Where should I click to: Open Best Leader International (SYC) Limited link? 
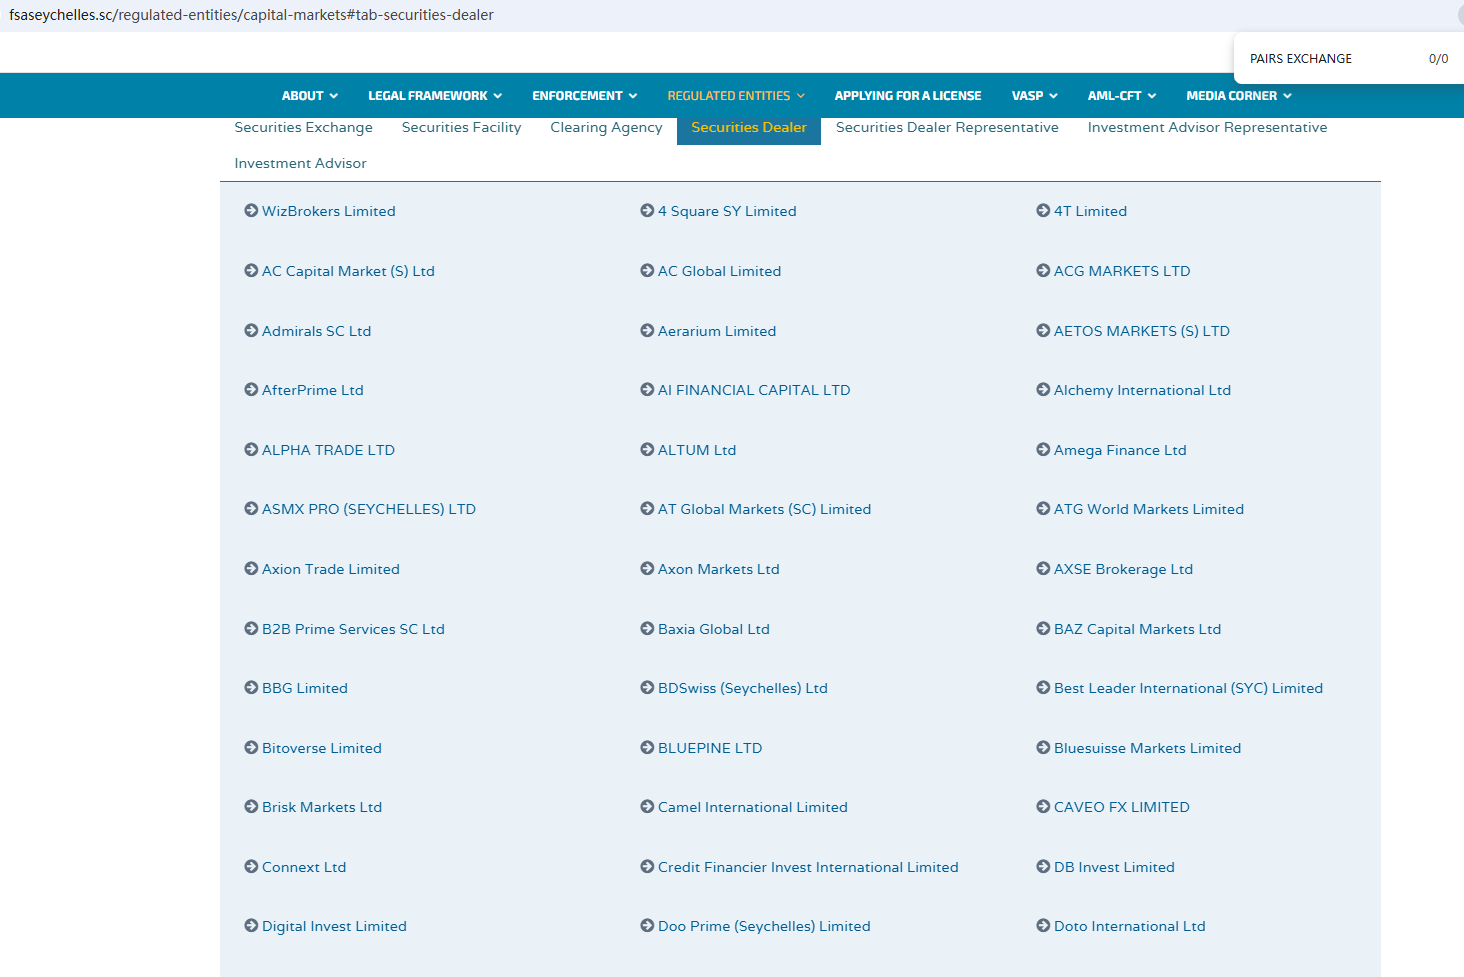1188,689
